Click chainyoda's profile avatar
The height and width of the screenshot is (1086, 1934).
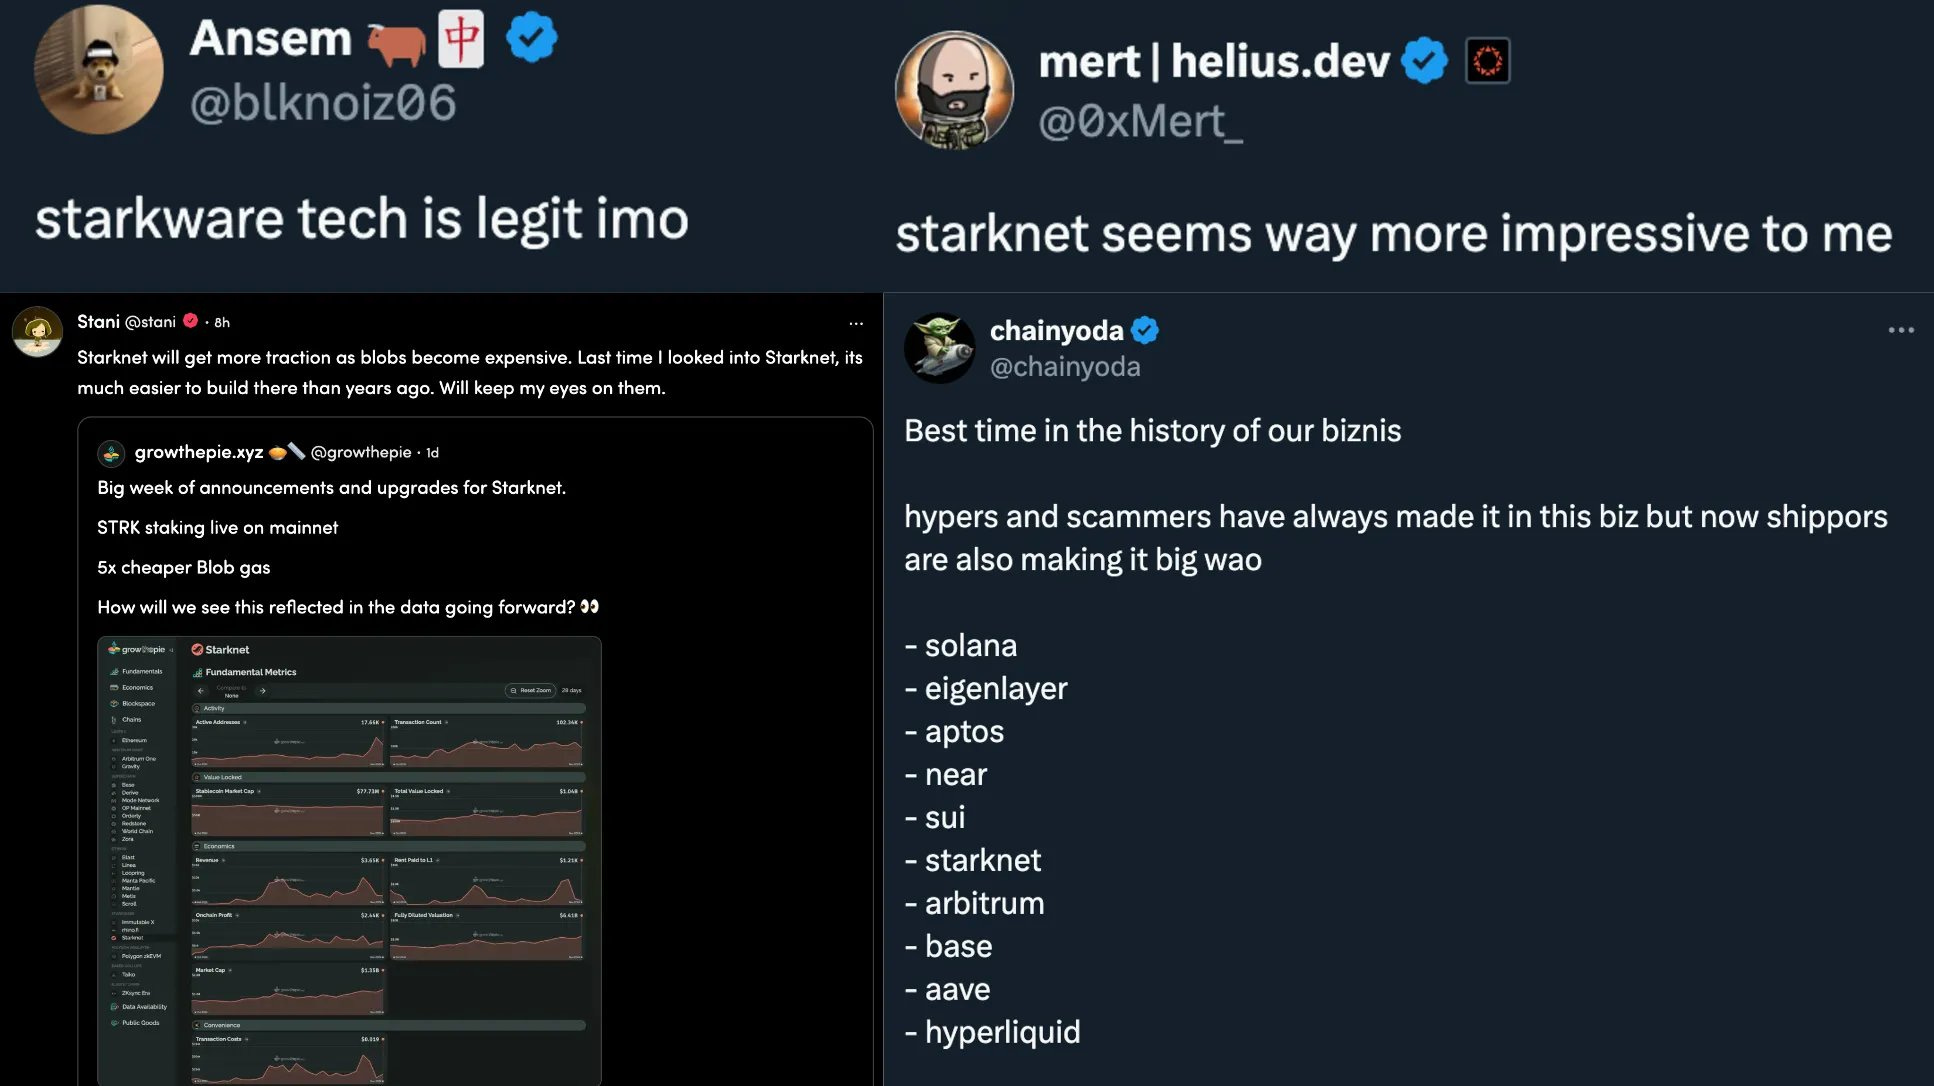(939, 347)
